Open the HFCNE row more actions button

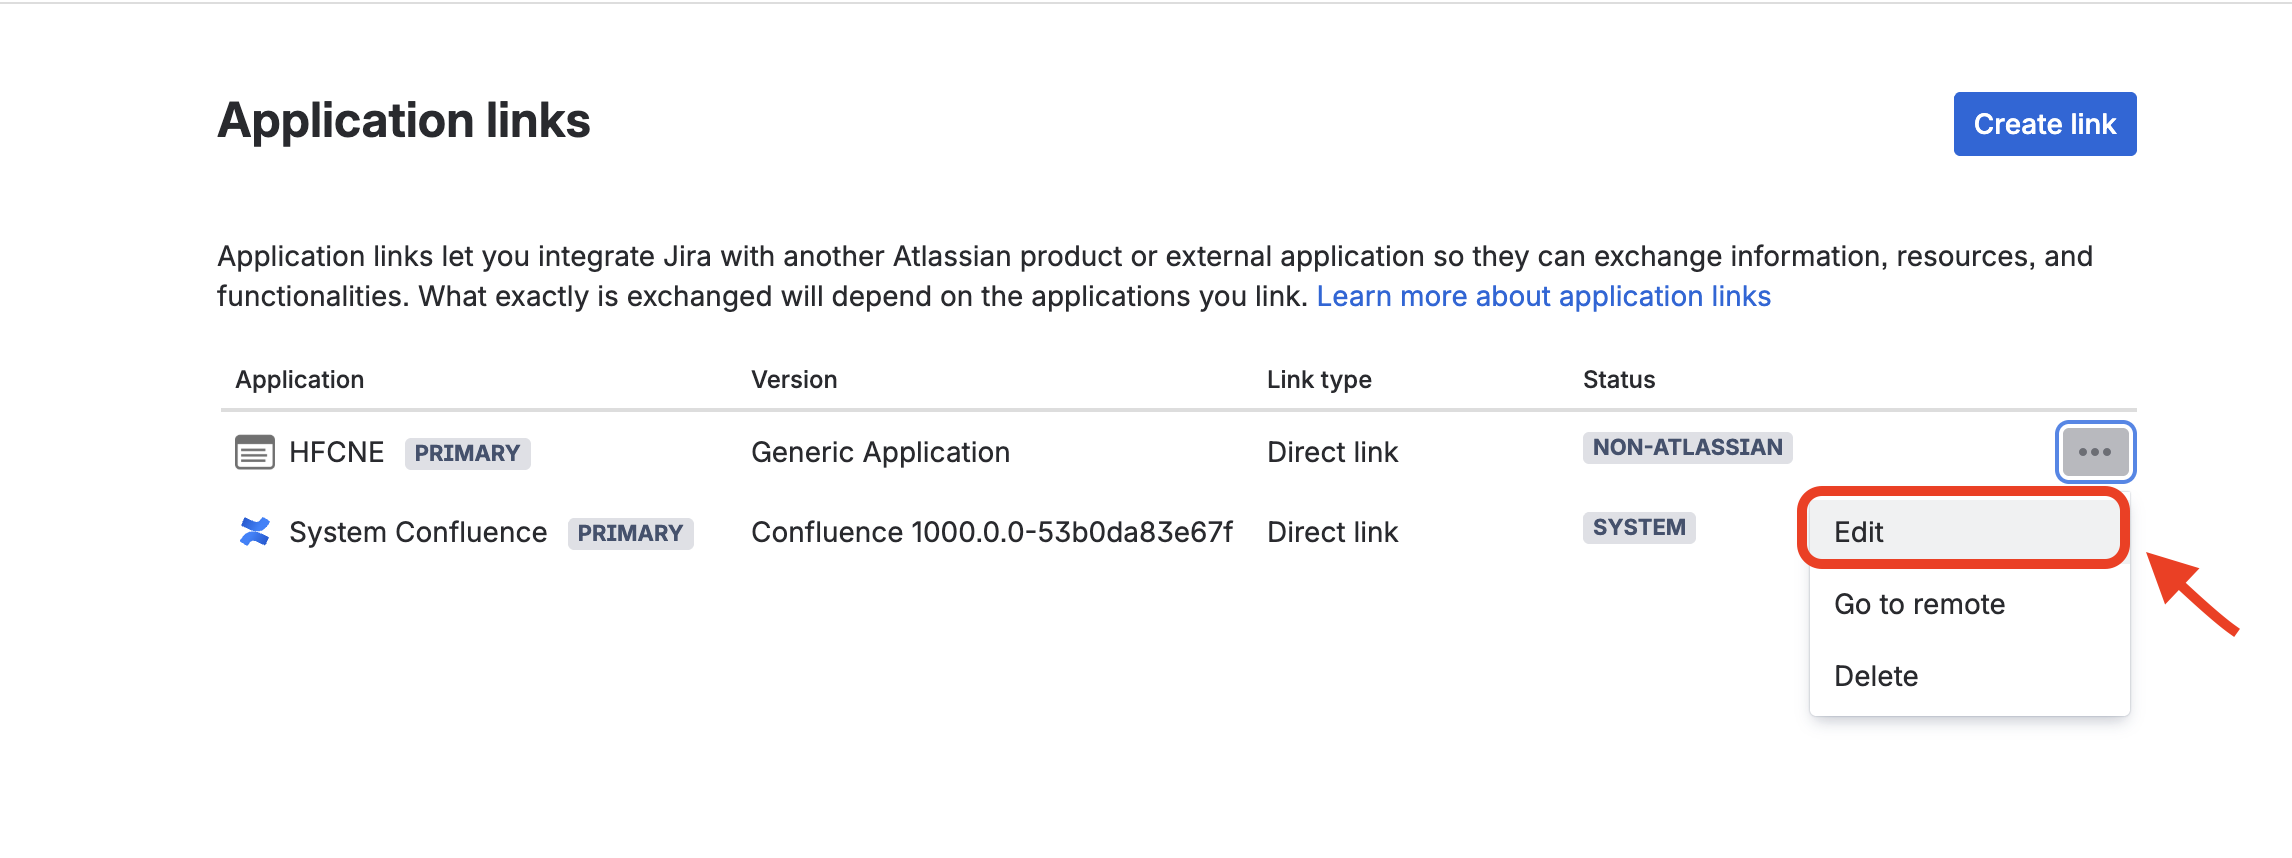pos(2095,452)
